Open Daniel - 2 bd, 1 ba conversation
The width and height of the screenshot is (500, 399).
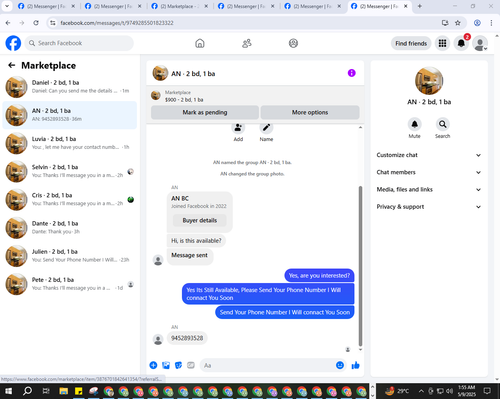point(69,87)
